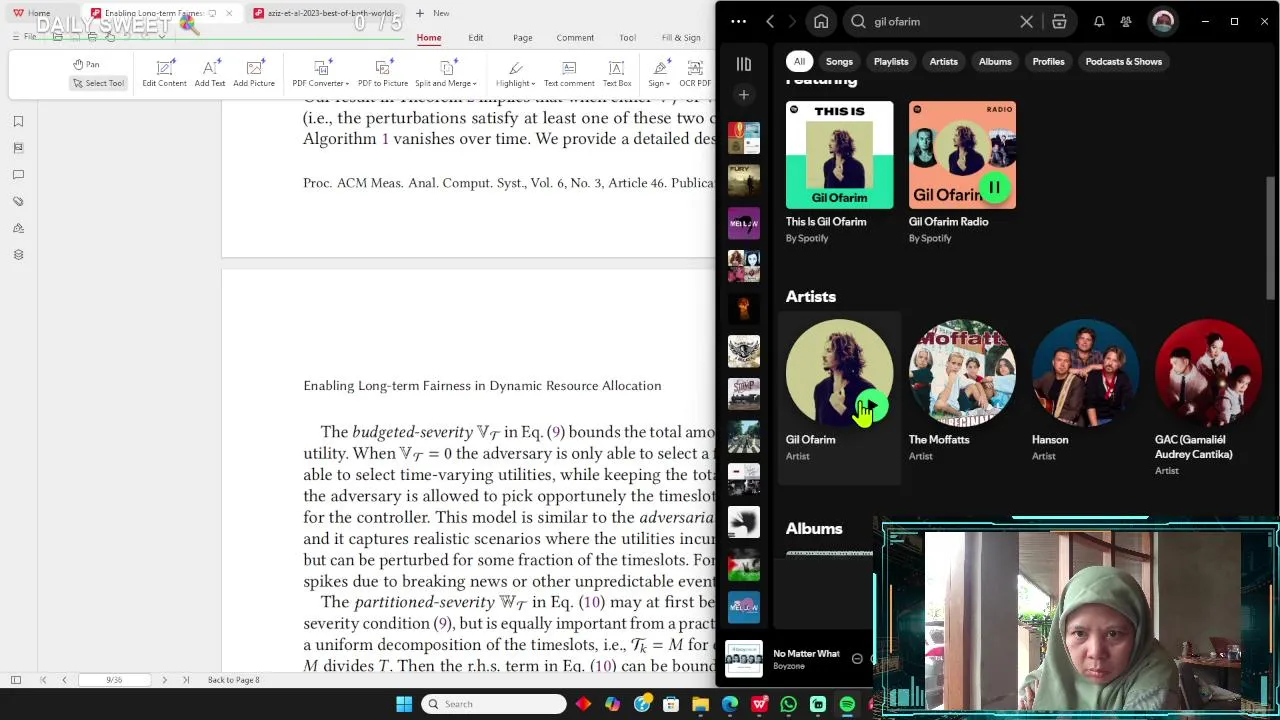Filter results by Podcasts & Shows
The height and width of the screenshot is (720, 1280).
click(1123, 61)
